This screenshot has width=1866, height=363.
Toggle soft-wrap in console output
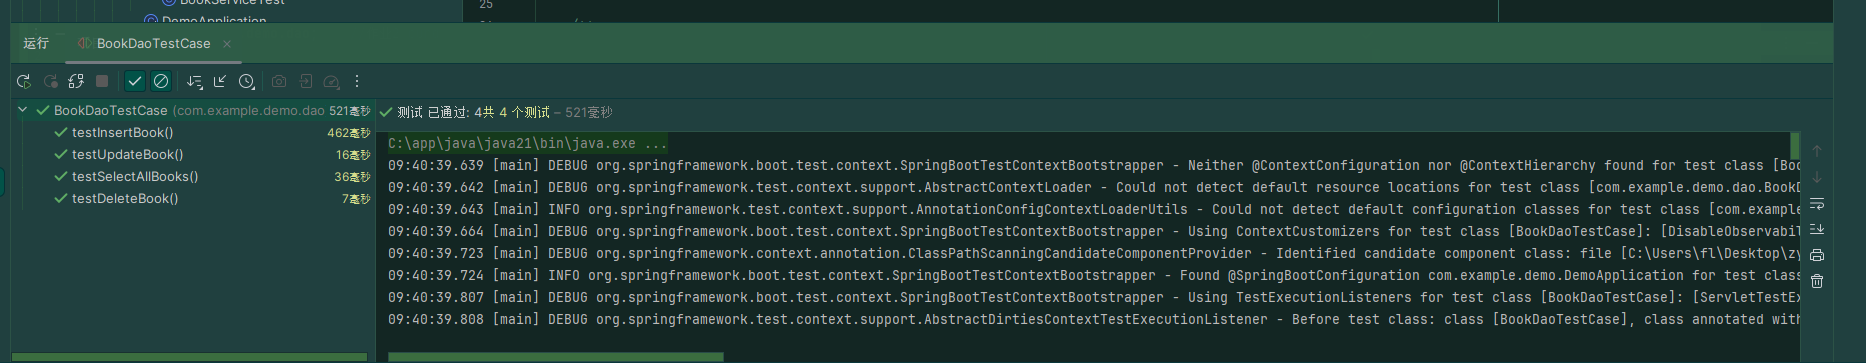(x=1817, y=203)
